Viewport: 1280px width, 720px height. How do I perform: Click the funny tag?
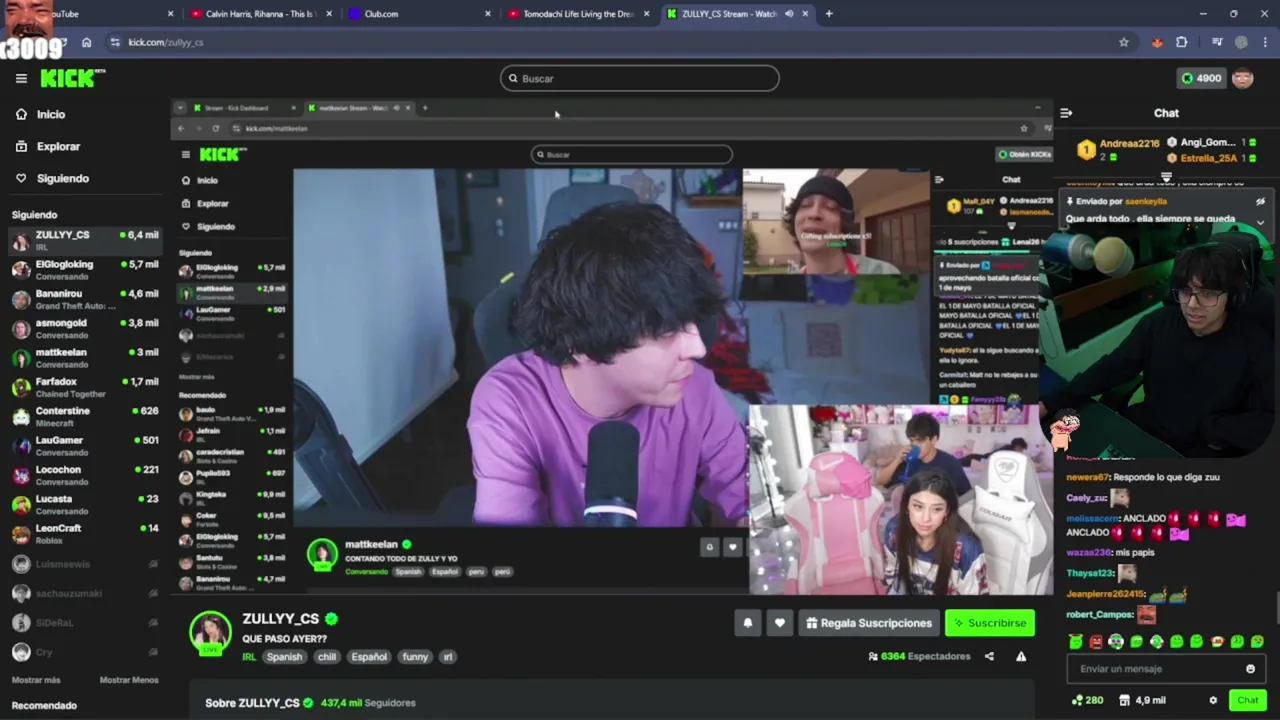415,657
